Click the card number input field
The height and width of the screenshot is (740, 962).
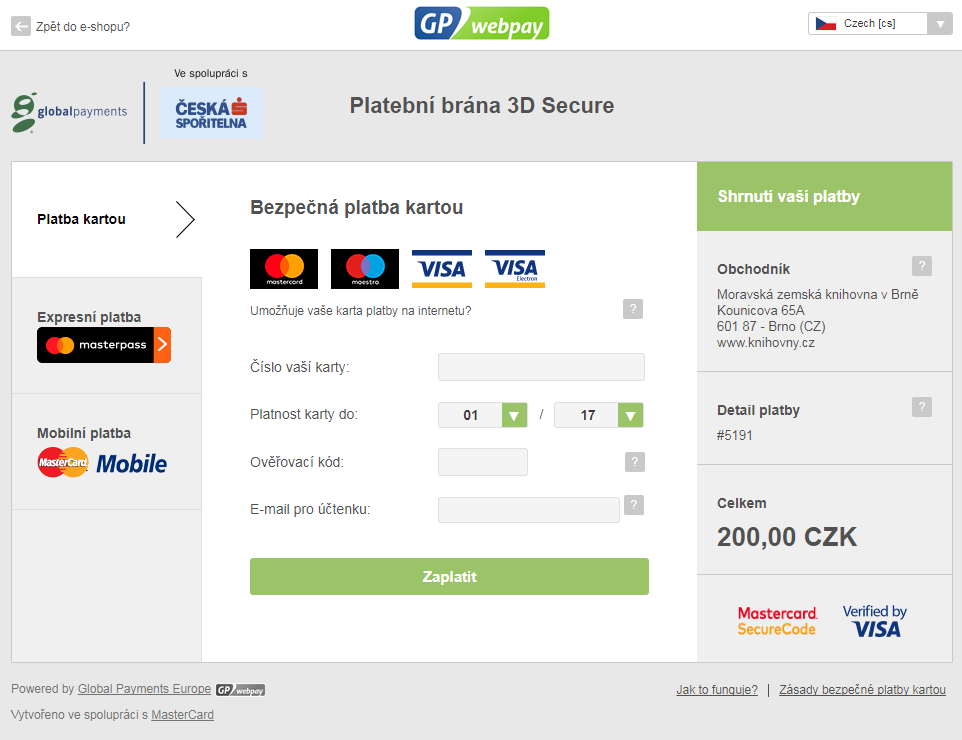click(x=541, y=367)
